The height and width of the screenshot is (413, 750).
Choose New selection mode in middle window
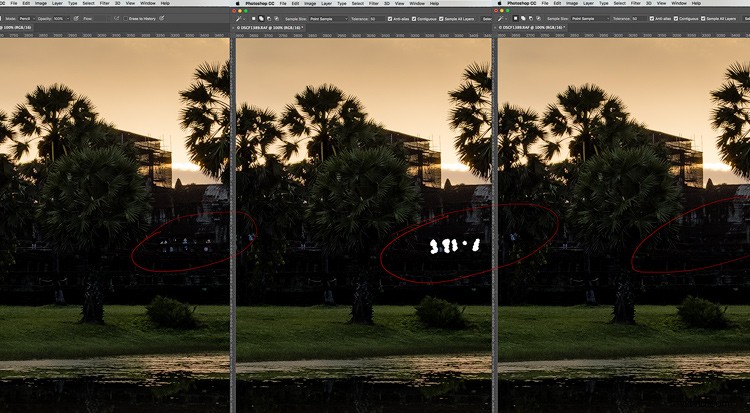[x=254, y=19]
